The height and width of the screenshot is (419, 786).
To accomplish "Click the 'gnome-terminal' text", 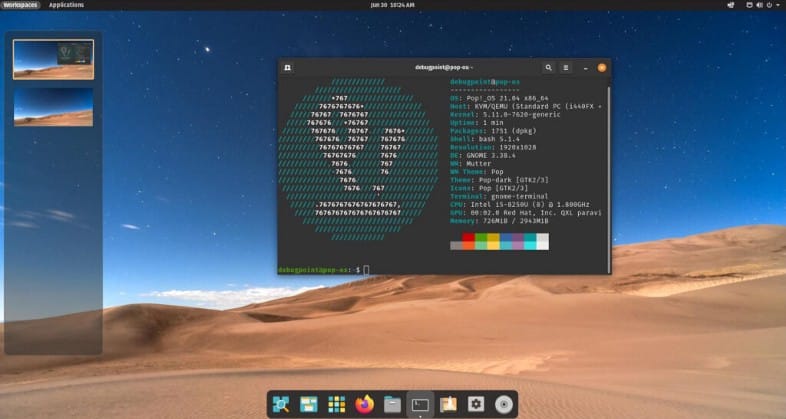I will (x=519, y=196).
